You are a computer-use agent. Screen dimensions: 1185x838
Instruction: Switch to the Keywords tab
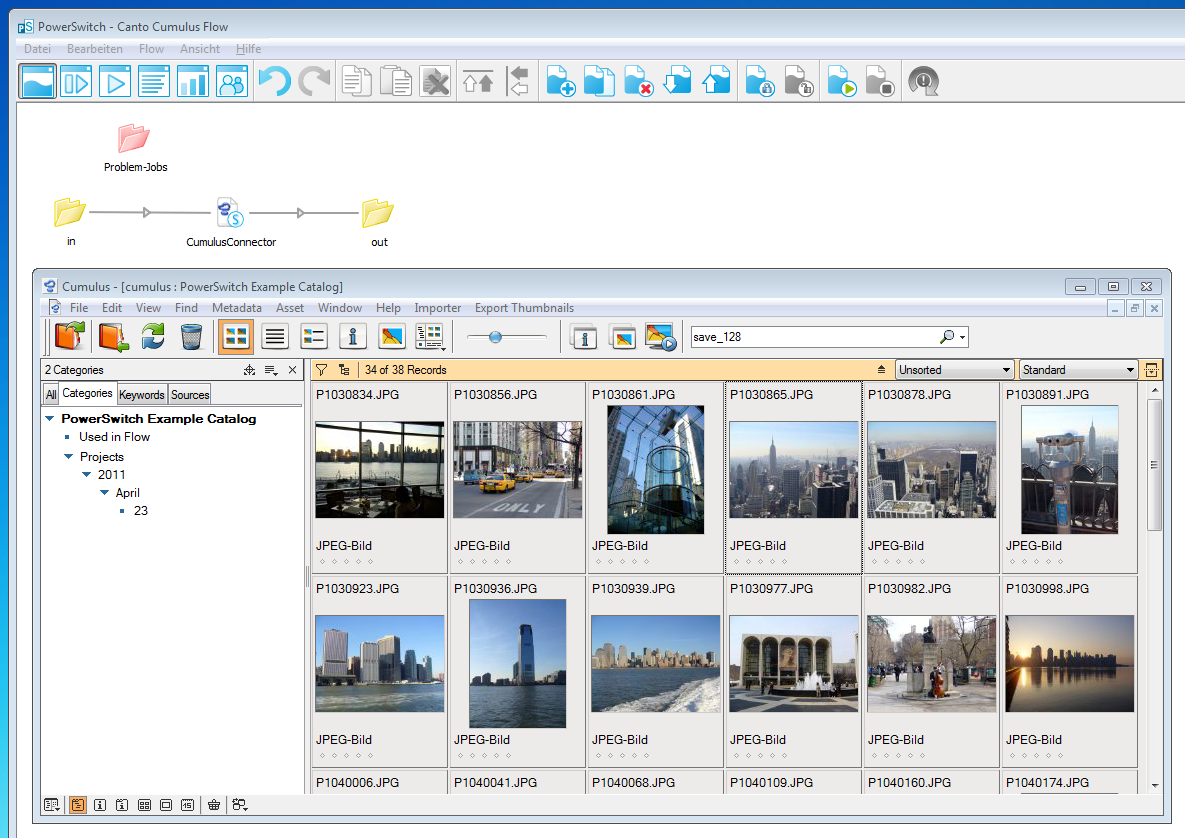141,394
